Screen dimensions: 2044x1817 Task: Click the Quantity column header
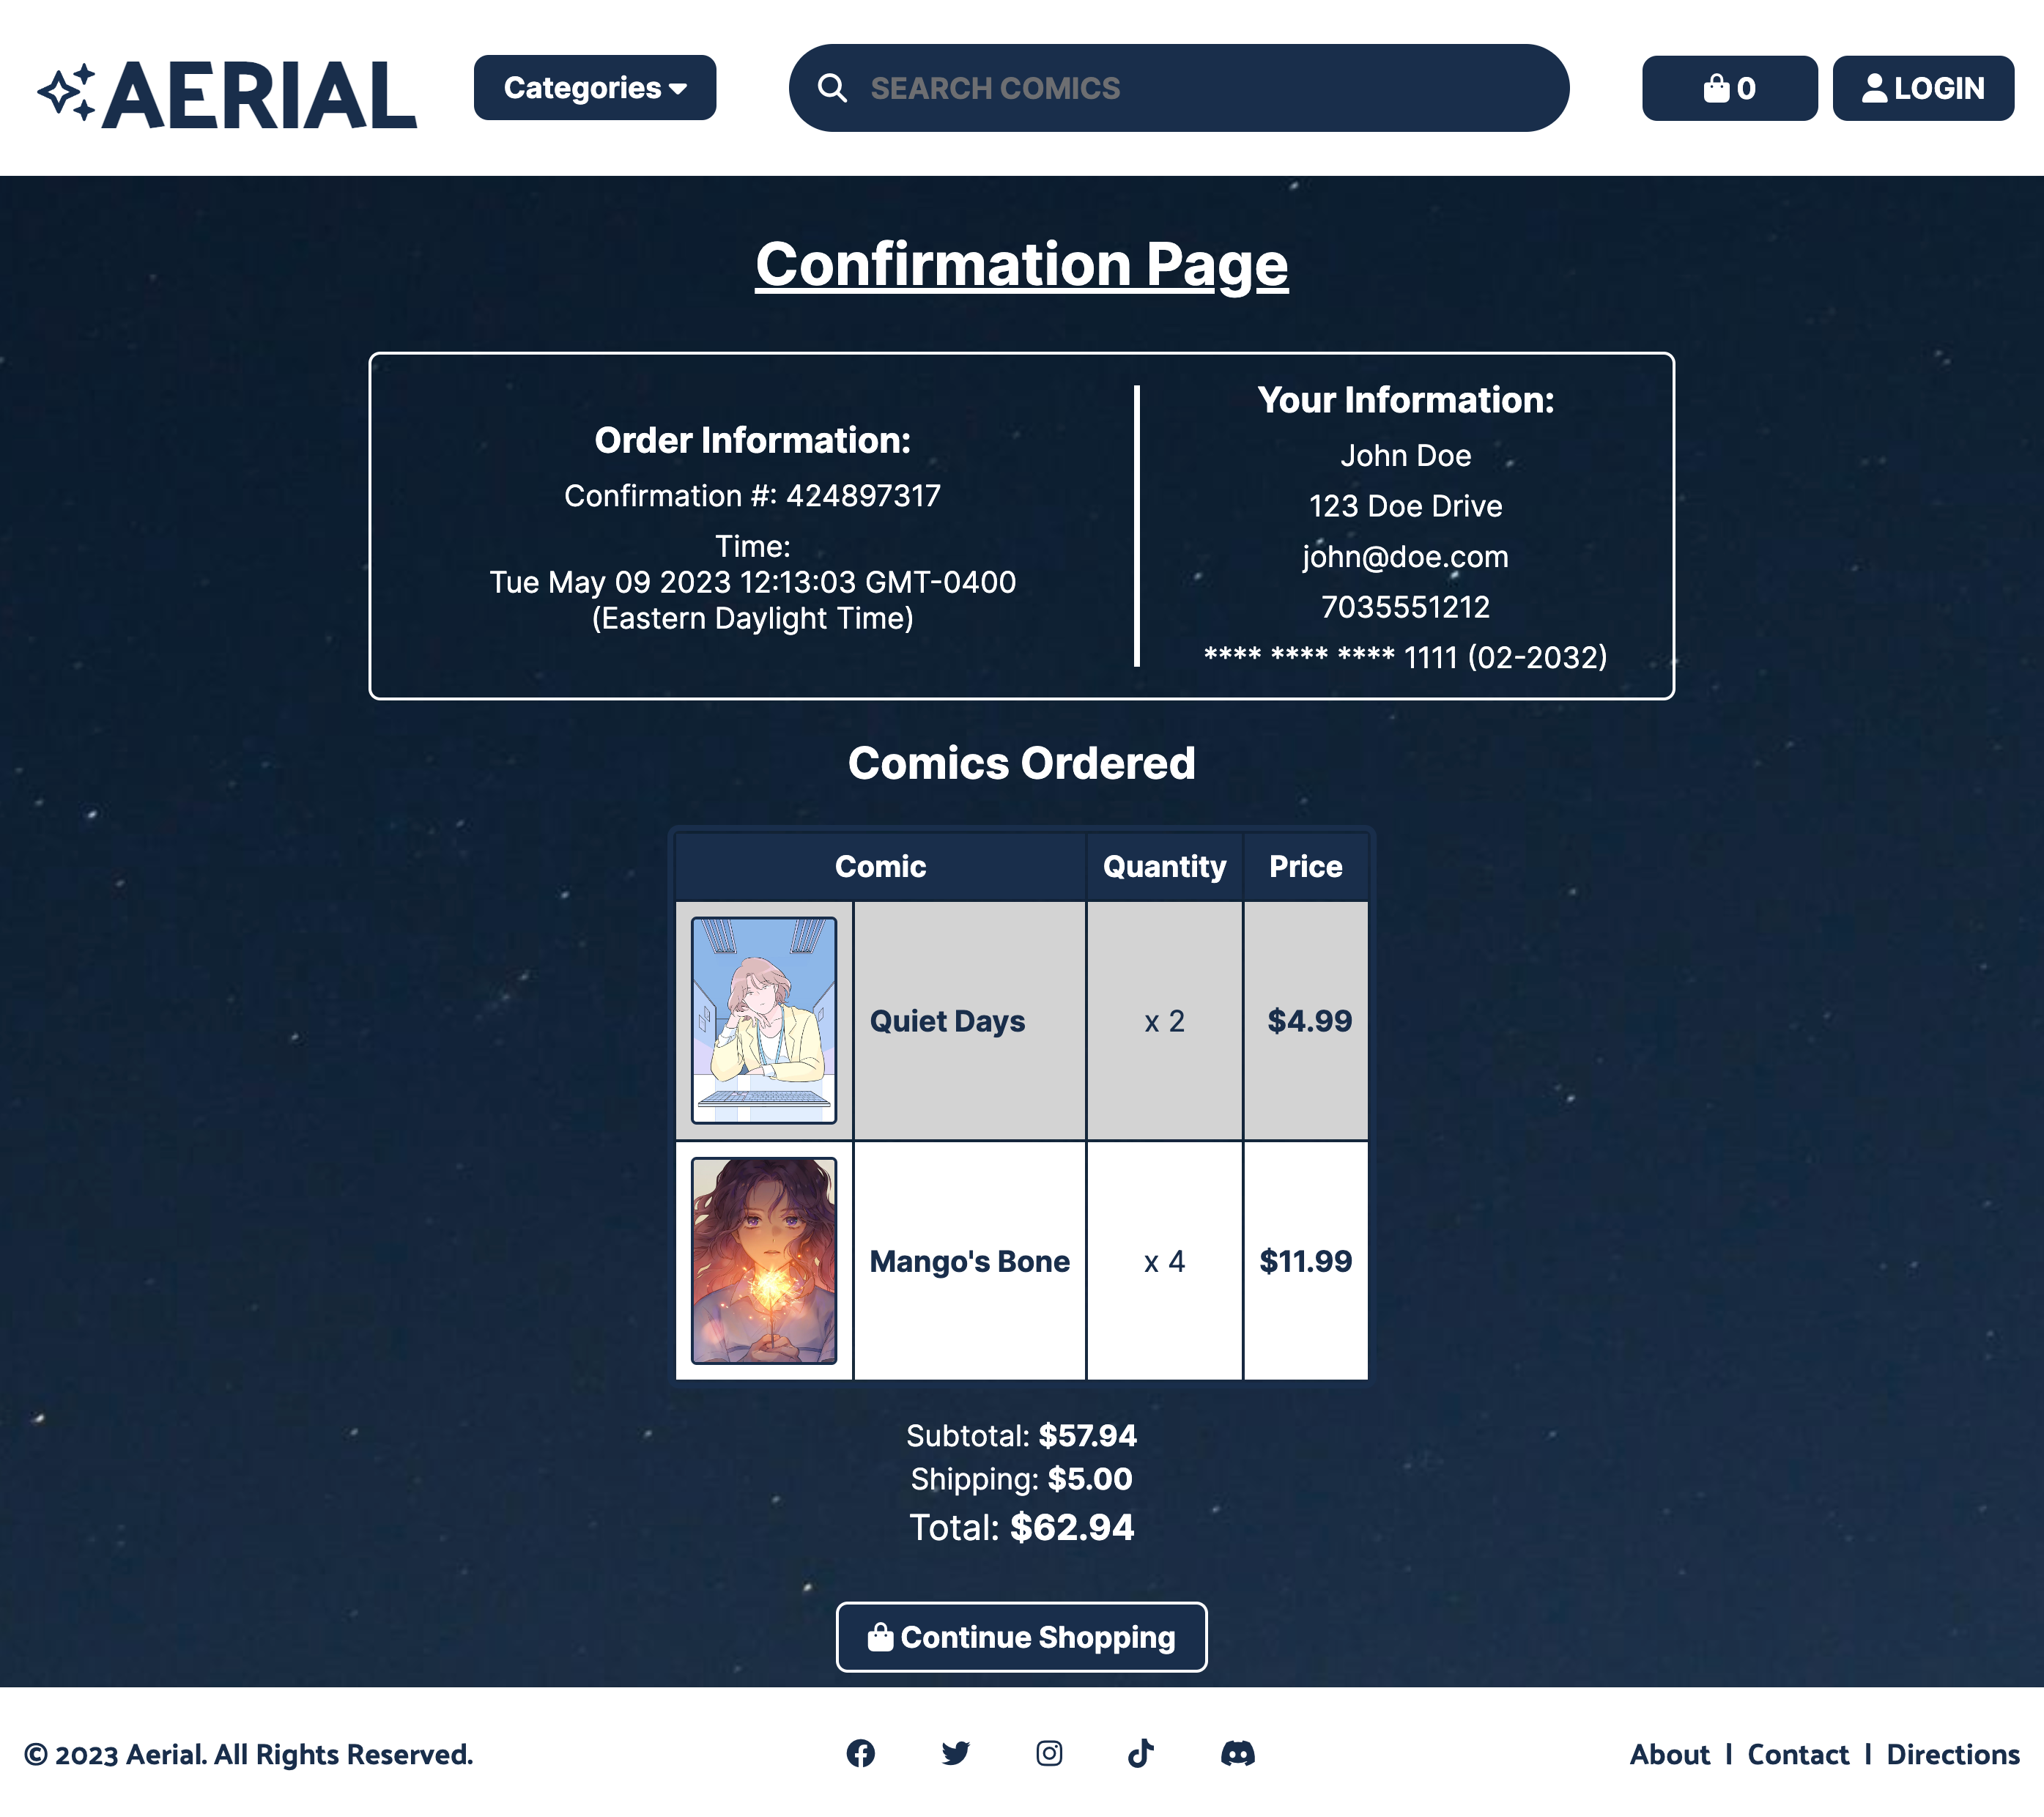click(1163, 866)
